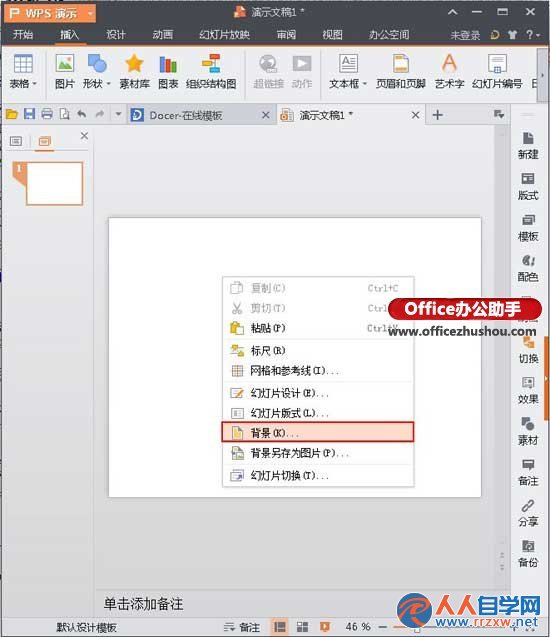Insert 艺术字 word art

[449, 72]
